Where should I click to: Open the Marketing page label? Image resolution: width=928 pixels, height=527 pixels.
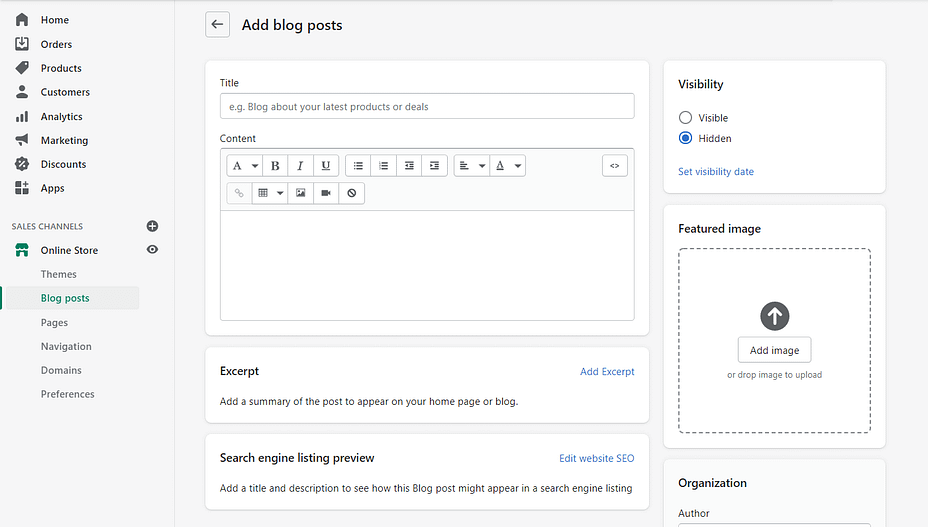pos(65,140)
